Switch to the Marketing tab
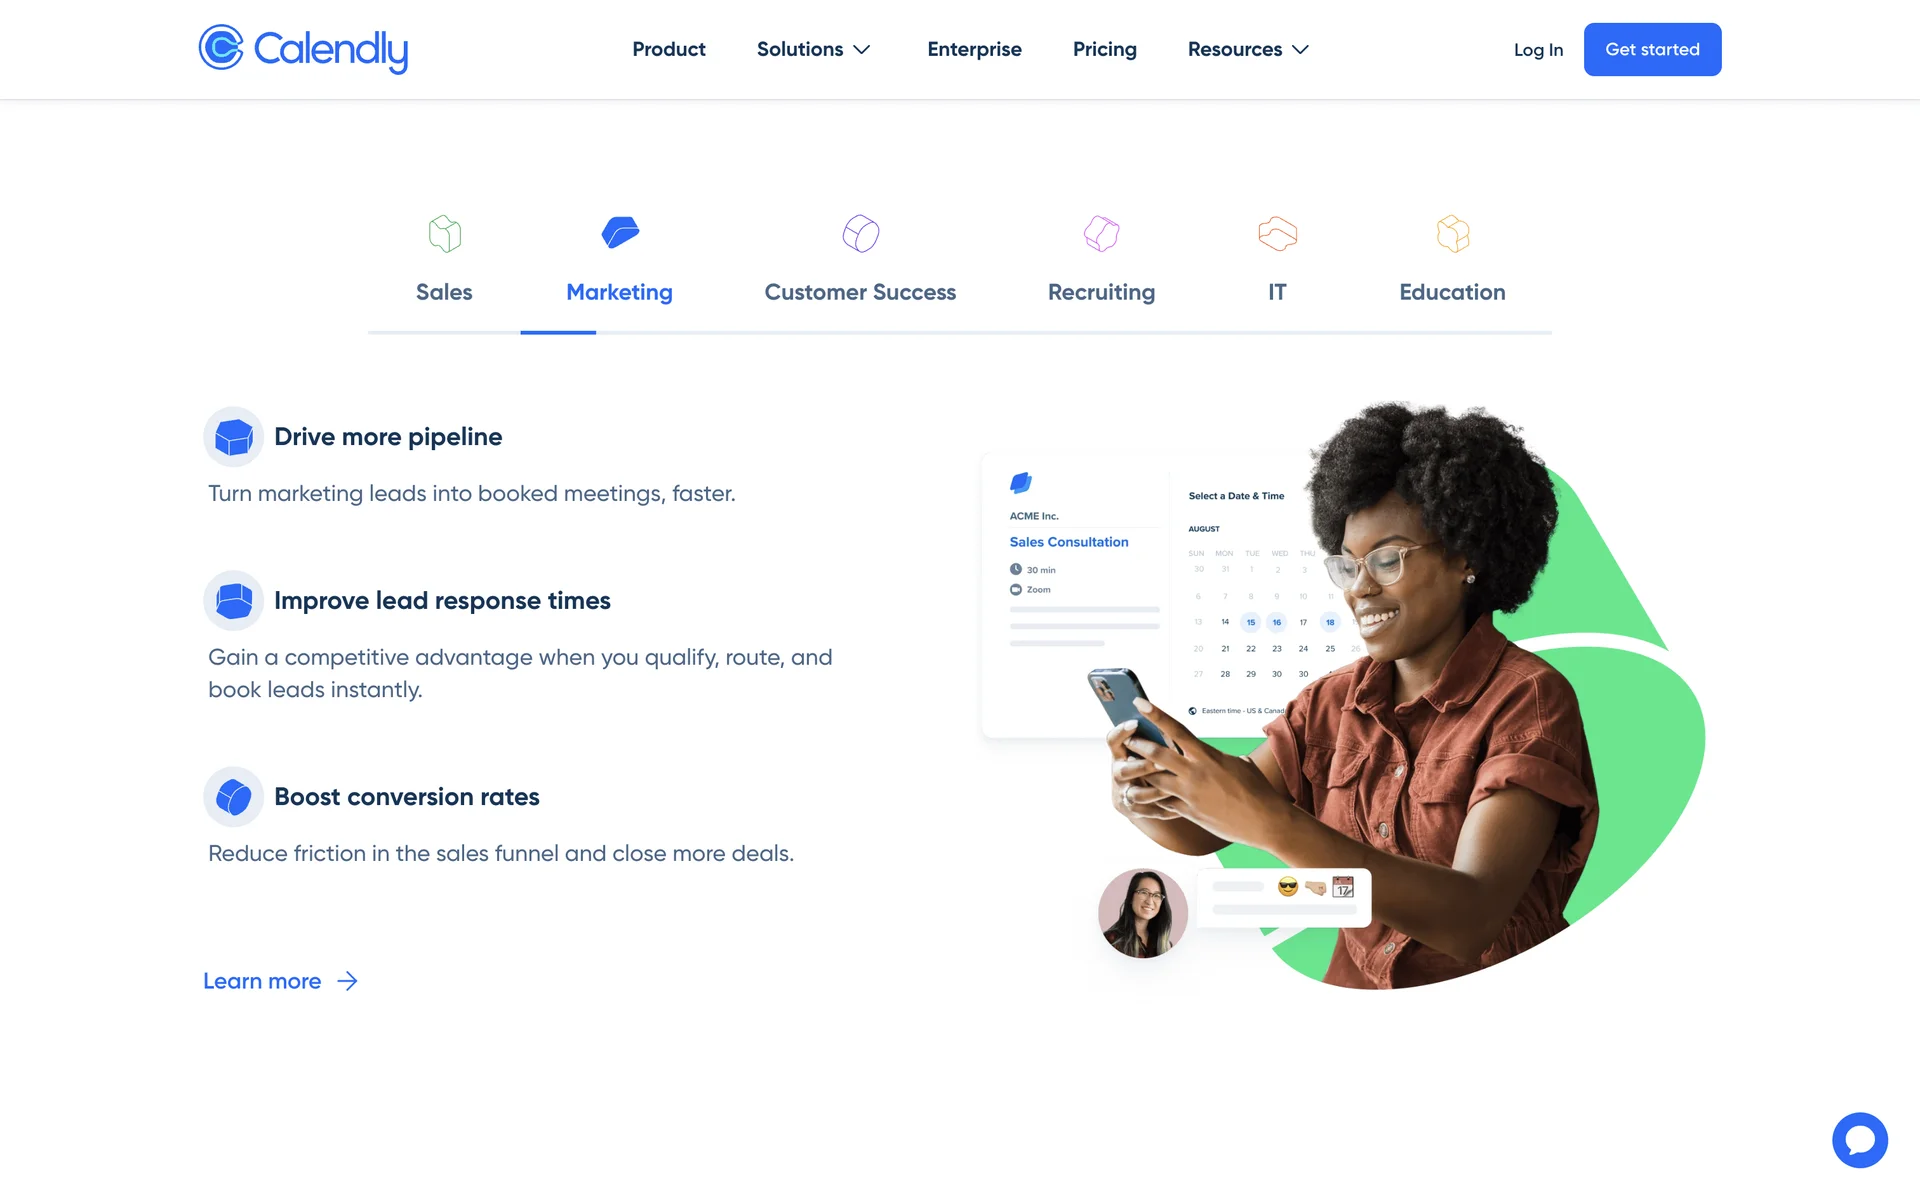This screenshot has height=1200, width=1920. [x=620, y=292]
